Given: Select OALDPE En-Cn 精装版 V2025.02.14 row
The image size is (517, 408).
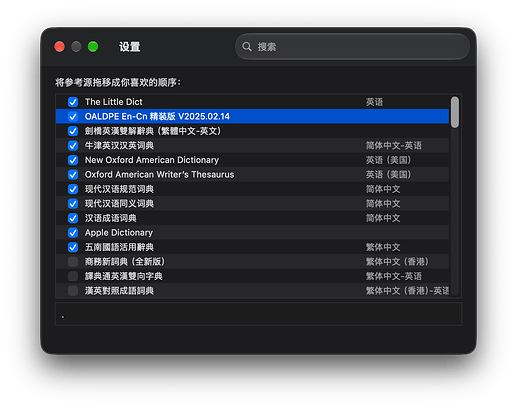Looking at the screenshot, I should (252, 116).
